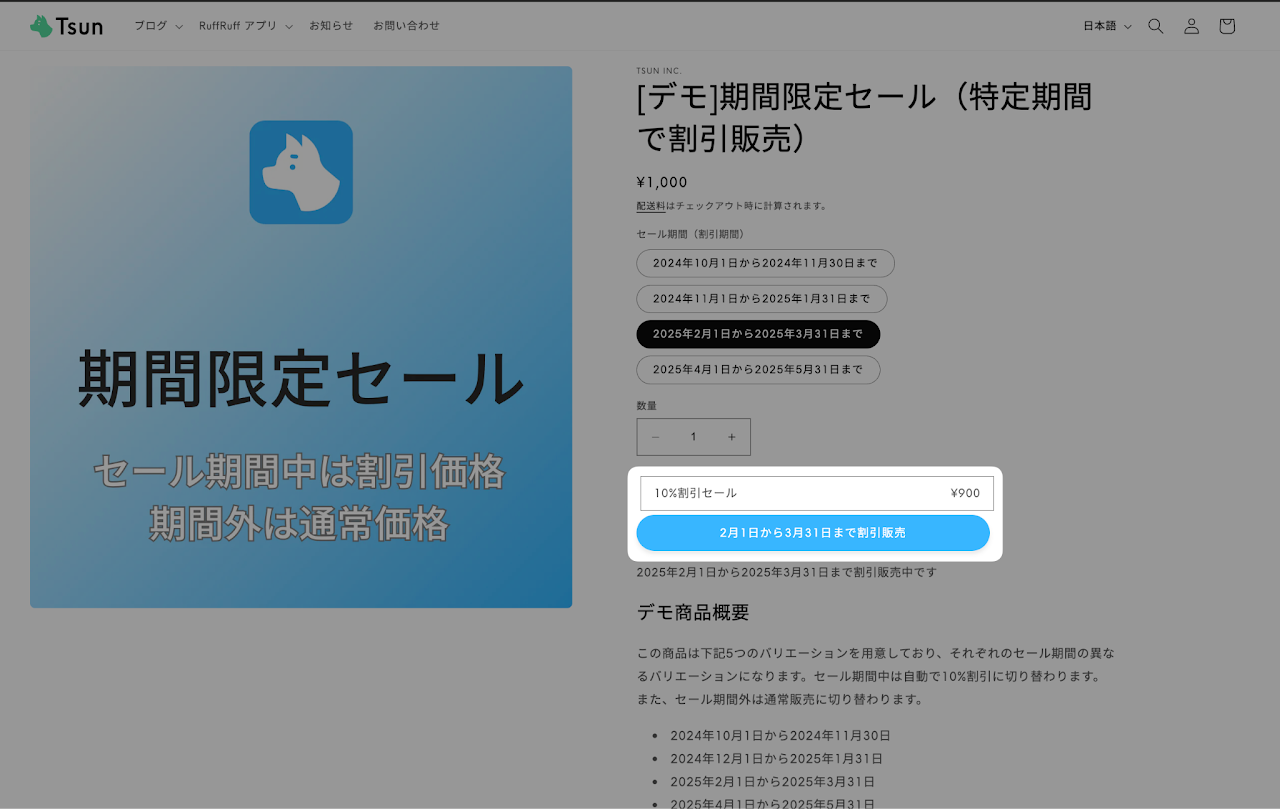Open the shopping cart icon
This screenshot has height=809, width=1280.
1227,26
